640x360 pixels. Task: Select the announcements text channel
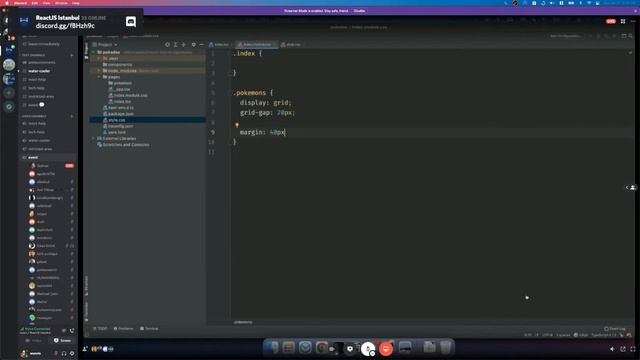[42, 62]
